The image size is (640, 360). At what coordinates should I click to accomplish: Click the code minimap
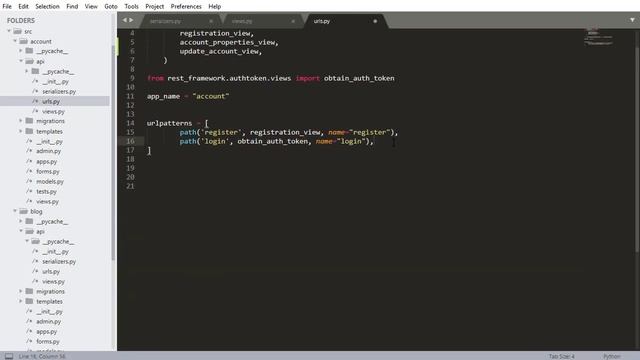[598, 36]
